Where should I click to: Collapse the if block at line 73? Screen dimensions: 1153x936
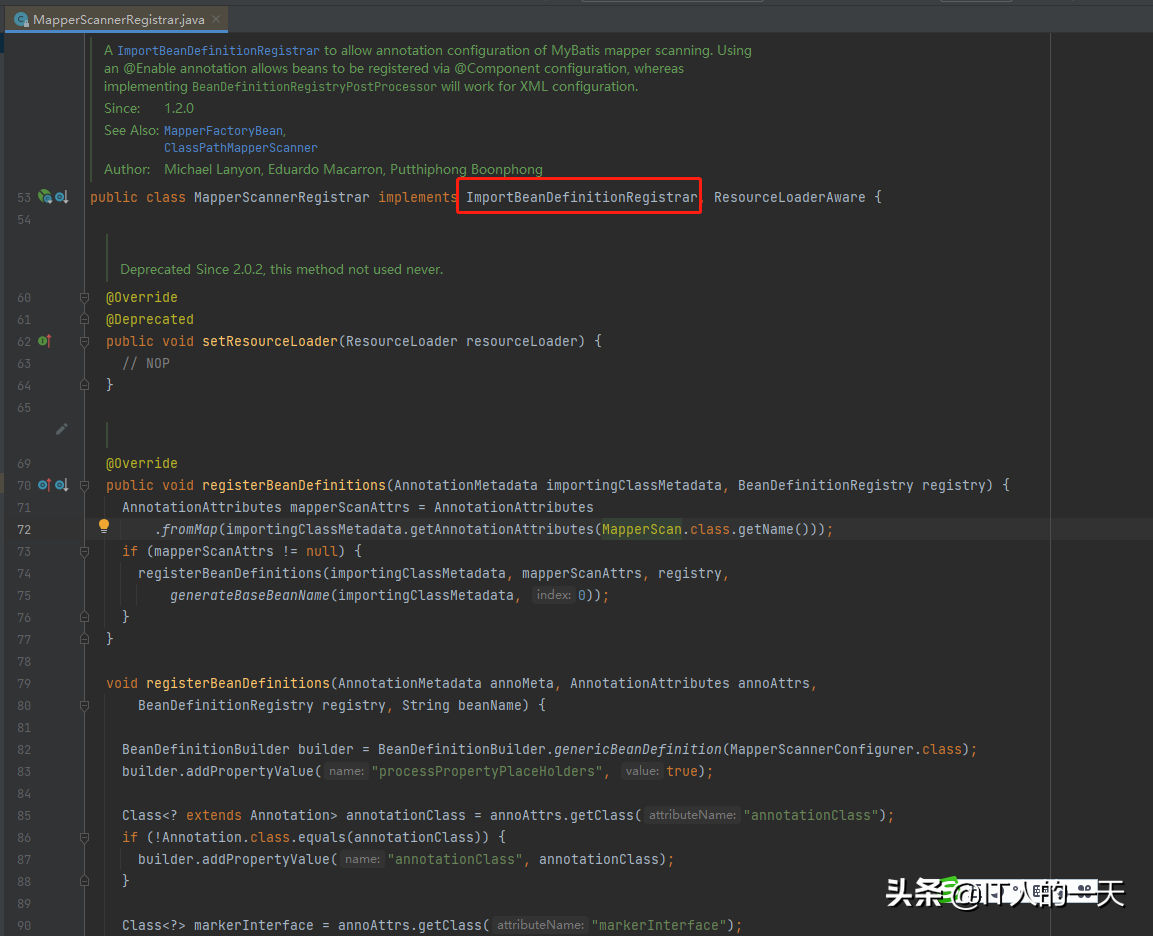click(84, 551)
